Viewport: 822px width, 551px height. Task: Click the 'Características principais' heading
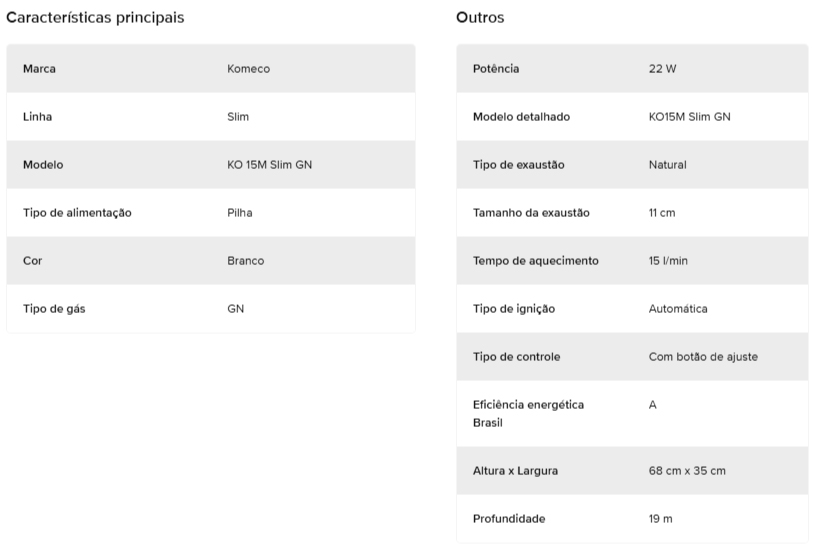pos(95,18)
